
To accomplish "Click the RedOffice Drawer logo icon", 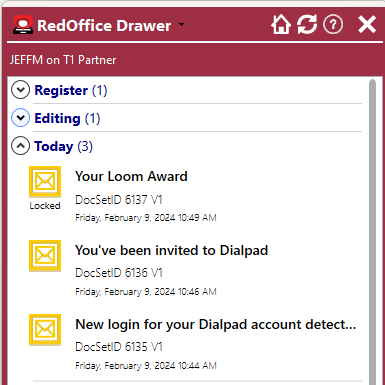I will pyautogui.click(x=23, y=25).
